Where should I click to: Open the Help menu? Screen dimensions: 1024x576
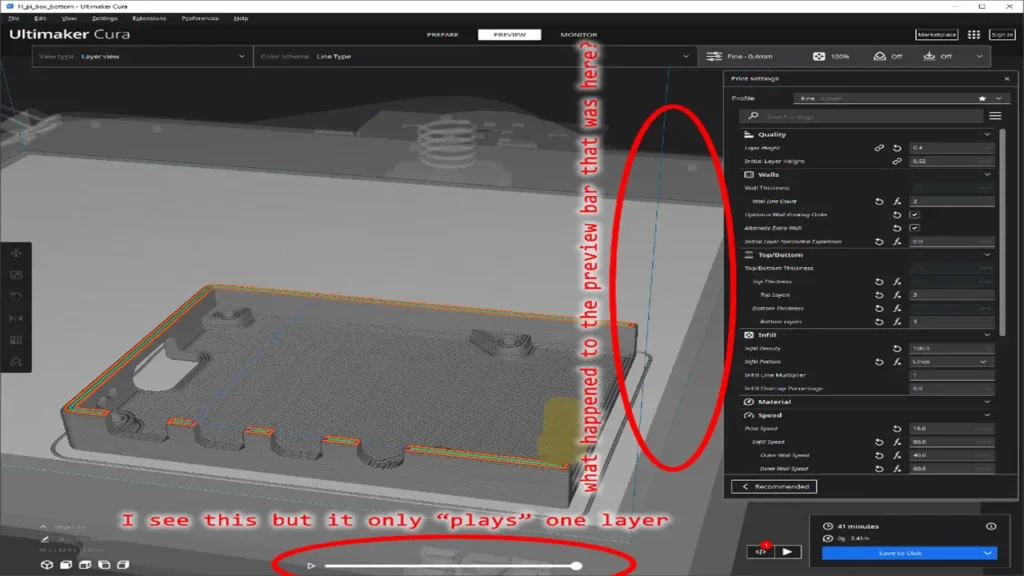[x=241, y=18]
